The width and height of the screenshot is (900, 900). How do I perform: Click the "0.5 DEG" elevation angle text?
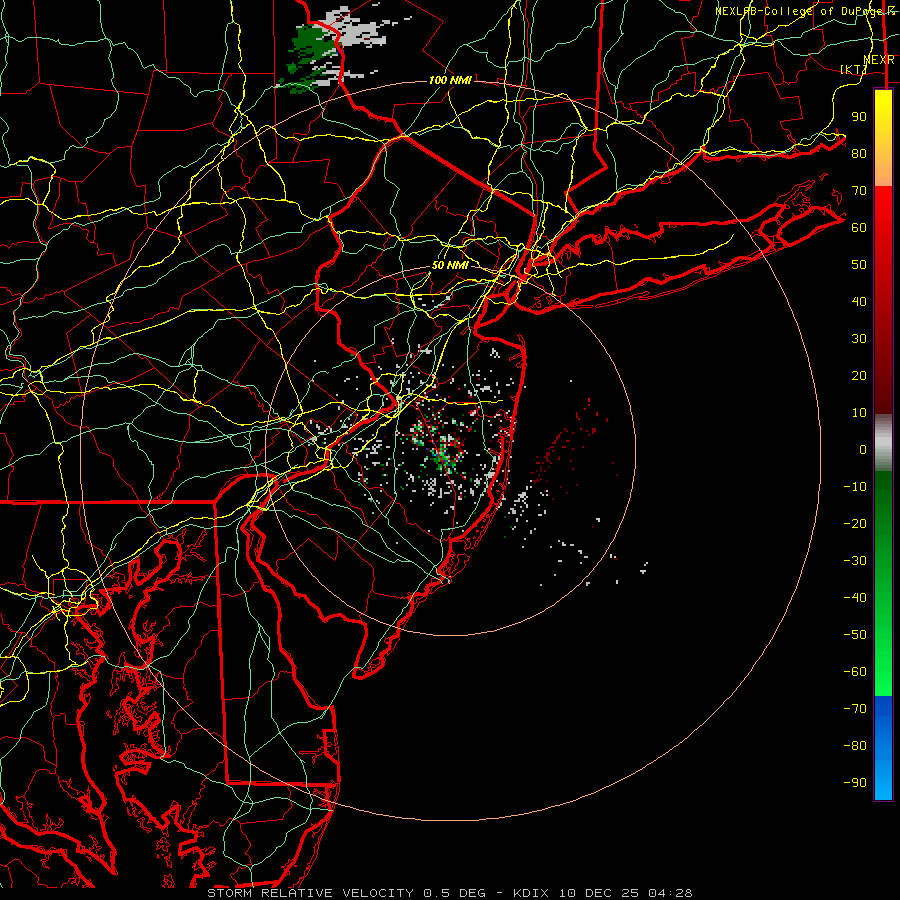click(x=455, y=893)
